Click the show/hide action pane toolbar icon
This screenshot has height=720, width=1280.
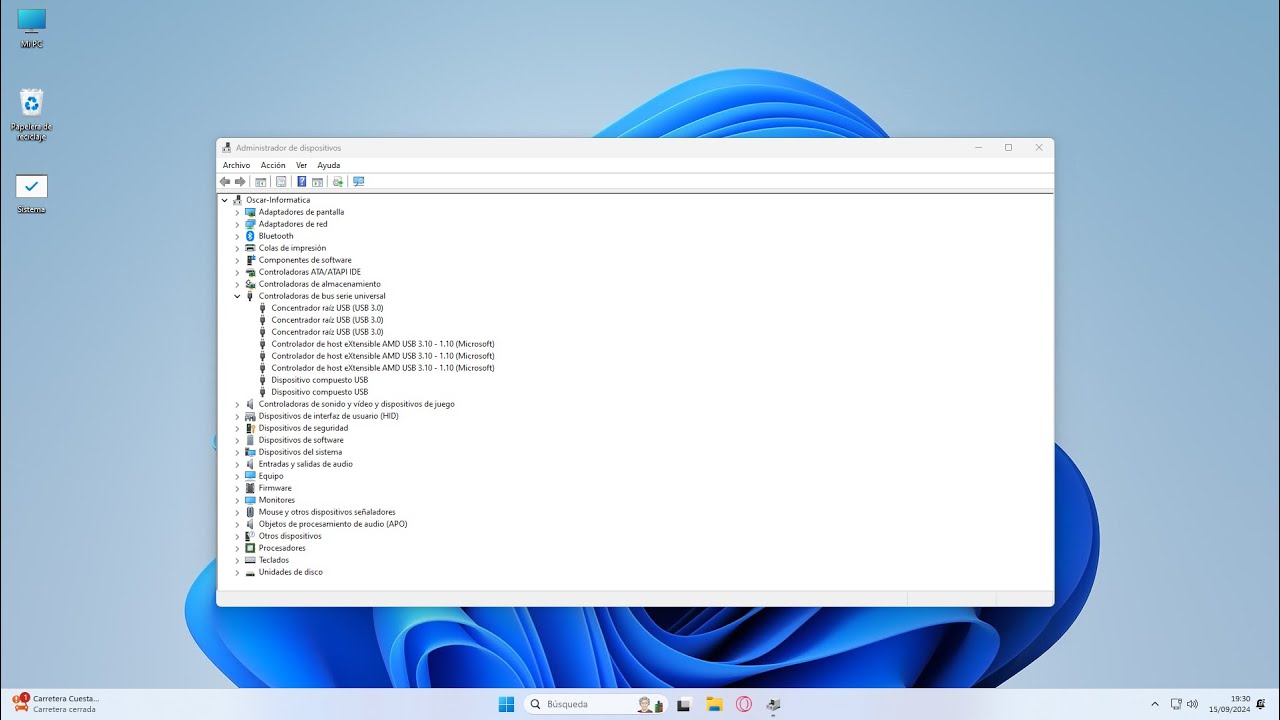(318, 182)
